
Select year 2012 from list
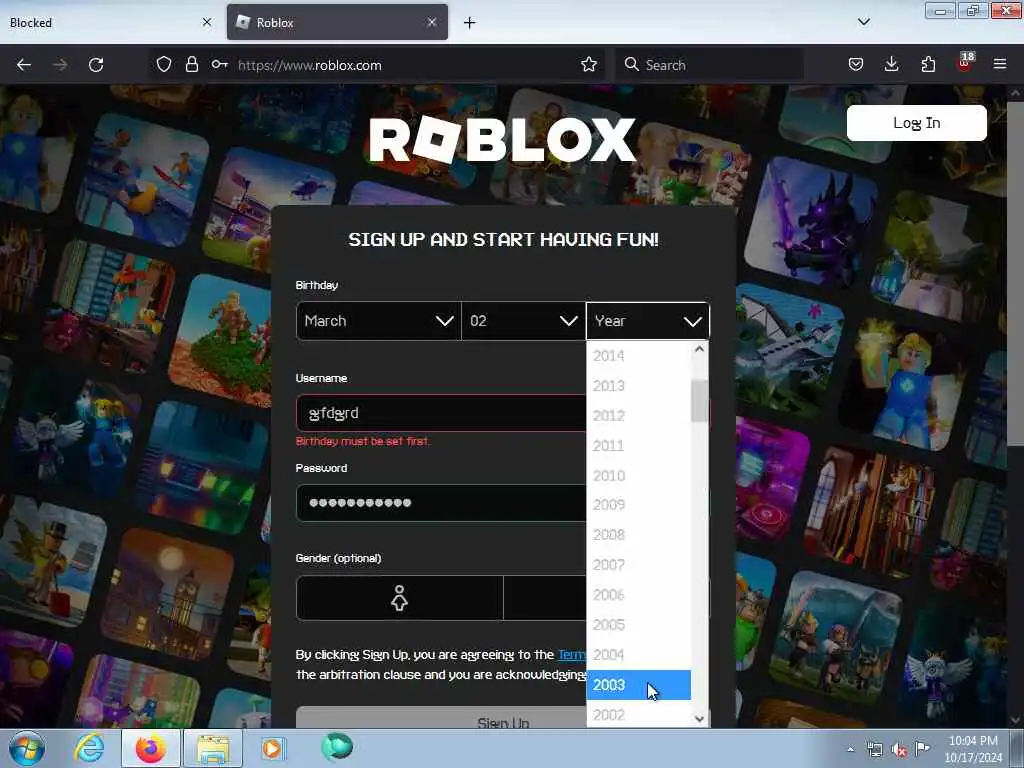[x=638, y=416]
